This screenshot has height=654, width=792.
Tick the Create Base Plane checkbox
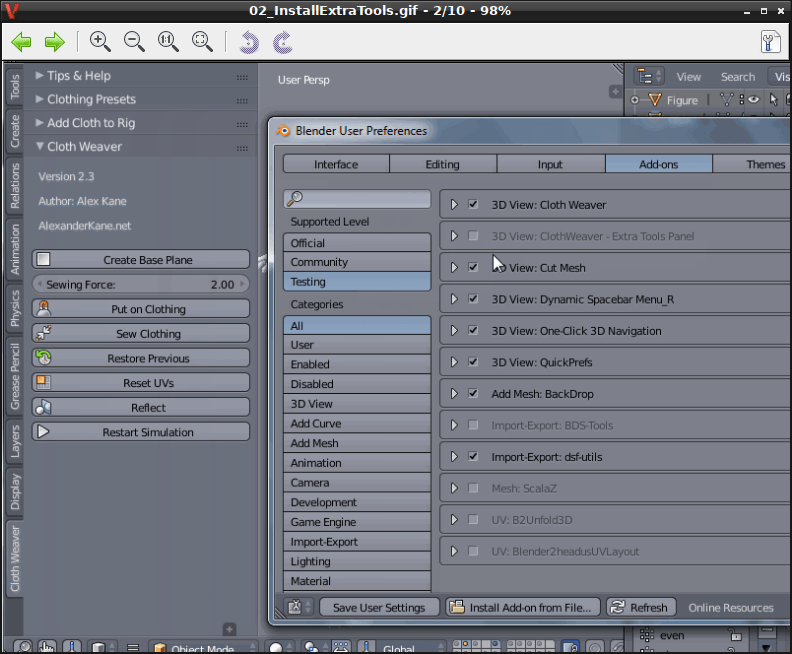(x=43, y=259)
